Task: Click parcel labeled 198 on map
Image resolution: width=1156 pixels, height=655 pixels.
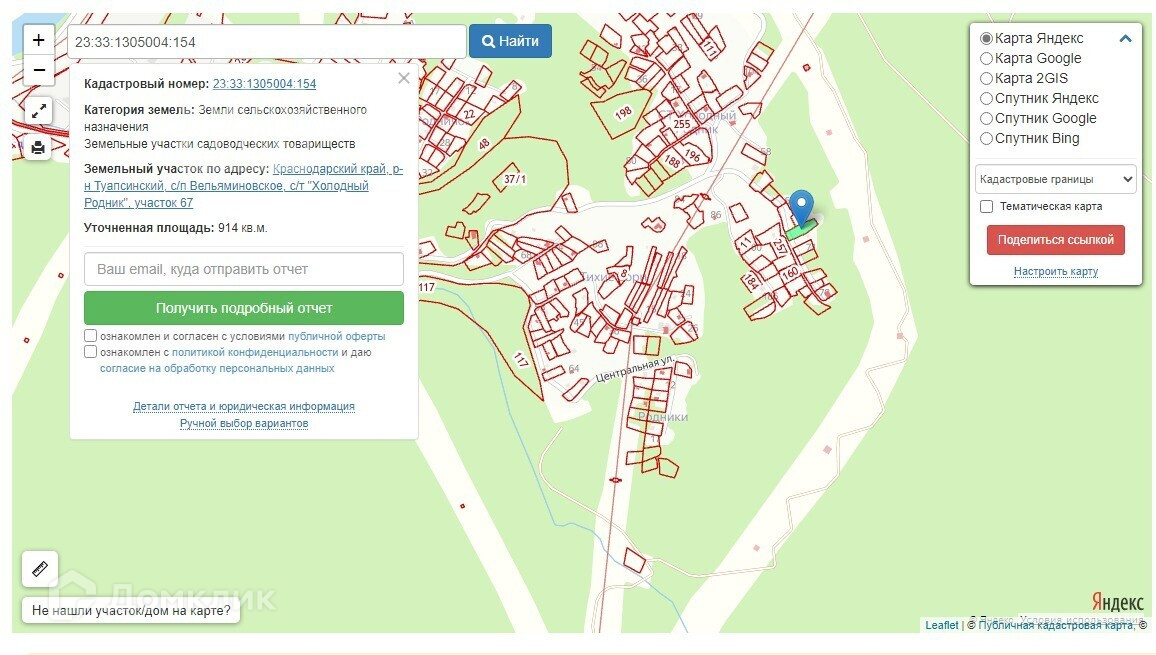Action: pos(624,112)
